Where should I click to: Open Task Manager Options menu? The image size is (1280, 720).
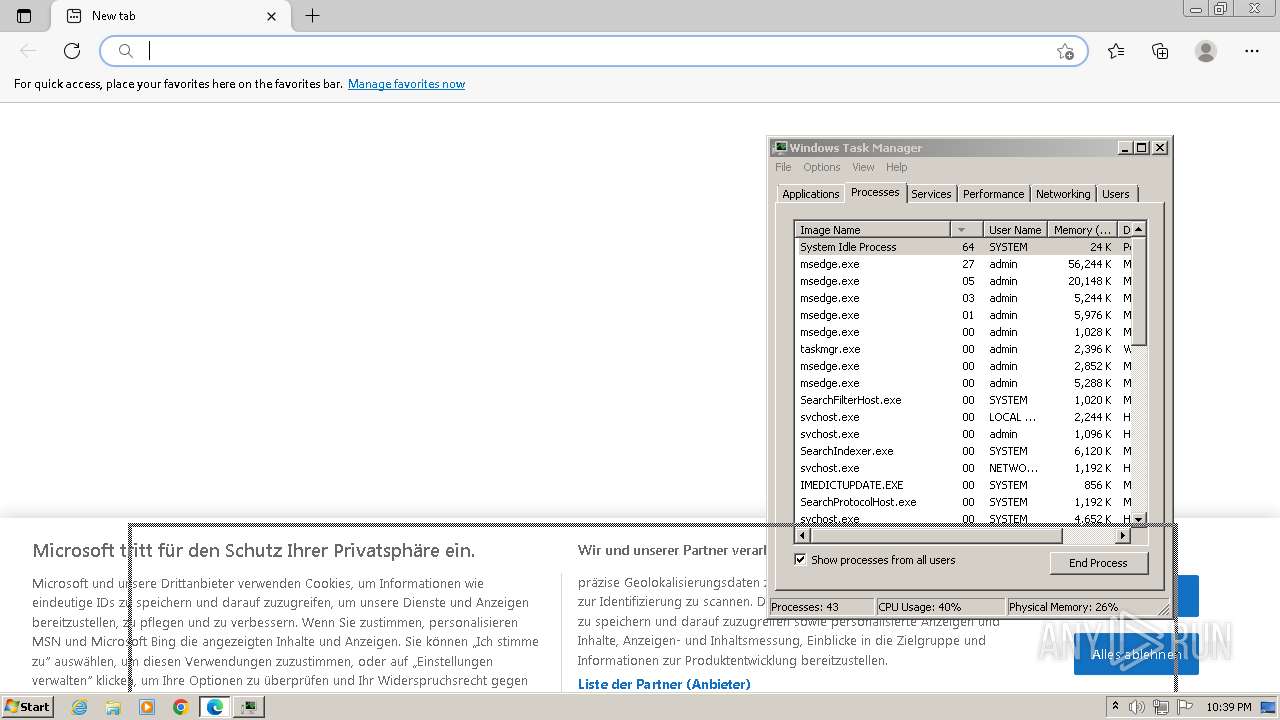821,167
